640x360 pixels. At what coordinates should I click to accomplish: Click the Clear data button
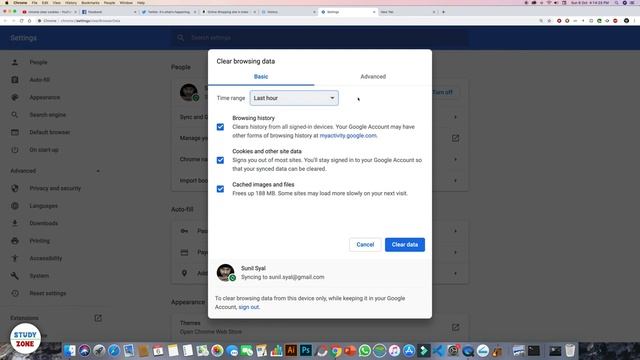point(404,244)
